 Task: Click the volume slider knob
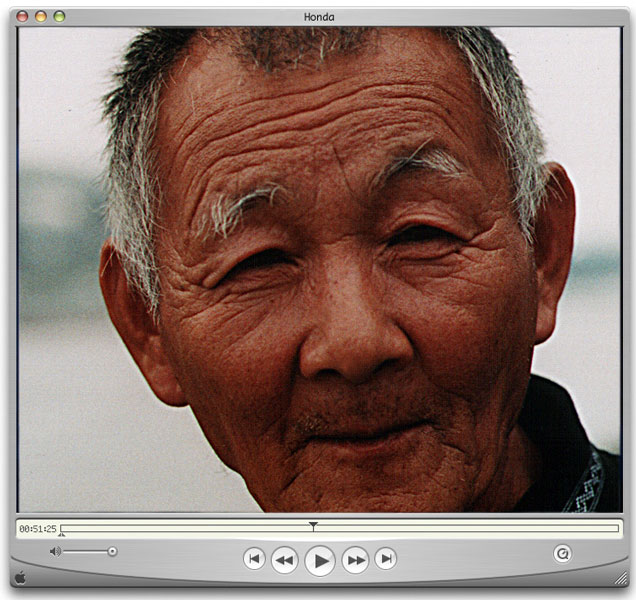[x=112, y=551]
